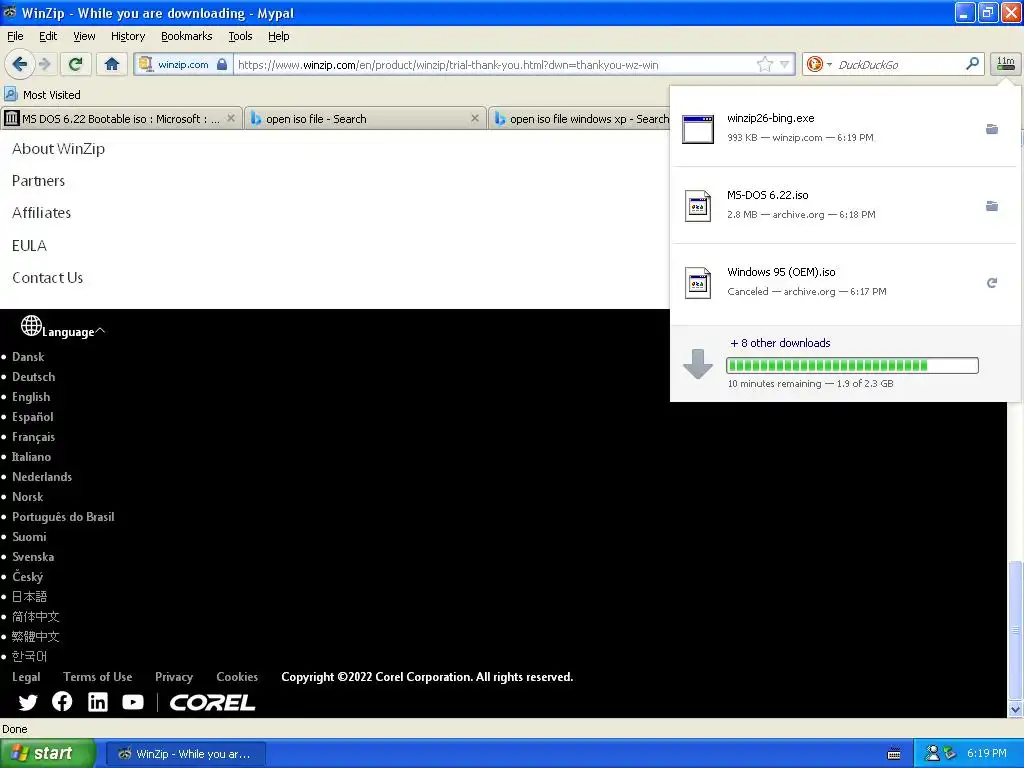This screenshot has height=768, width=1024.
Task: Open the History menu
Action: click(x=128, y=36)
